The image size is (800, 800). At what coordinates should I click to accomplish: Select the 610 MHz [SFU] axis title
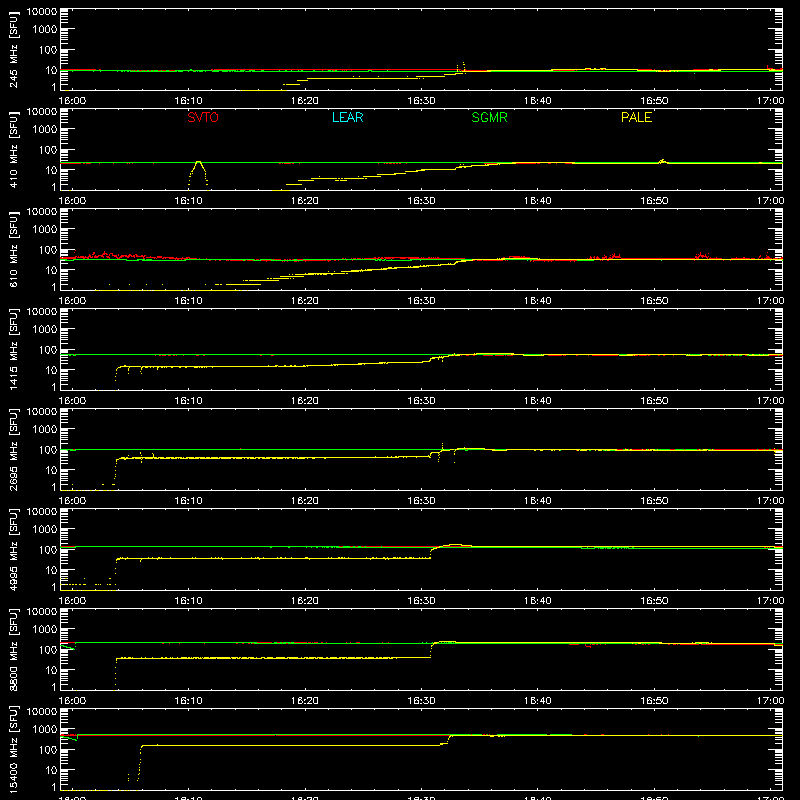(13, 249)
